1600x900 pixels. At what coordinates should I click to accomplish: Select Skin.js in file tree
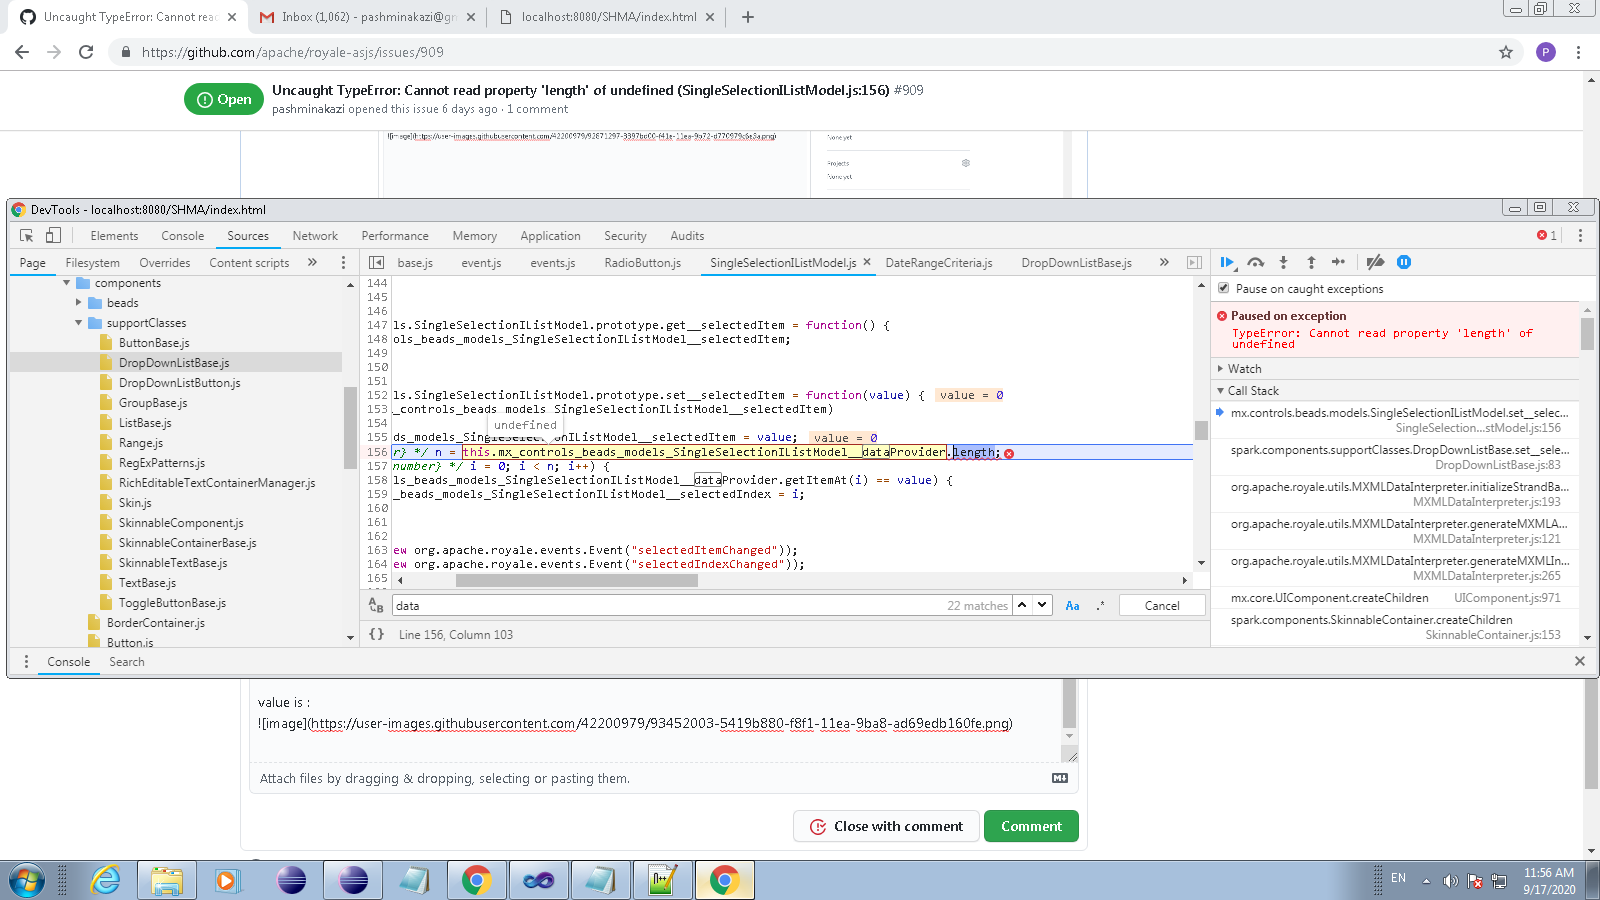tap(135, 503)
